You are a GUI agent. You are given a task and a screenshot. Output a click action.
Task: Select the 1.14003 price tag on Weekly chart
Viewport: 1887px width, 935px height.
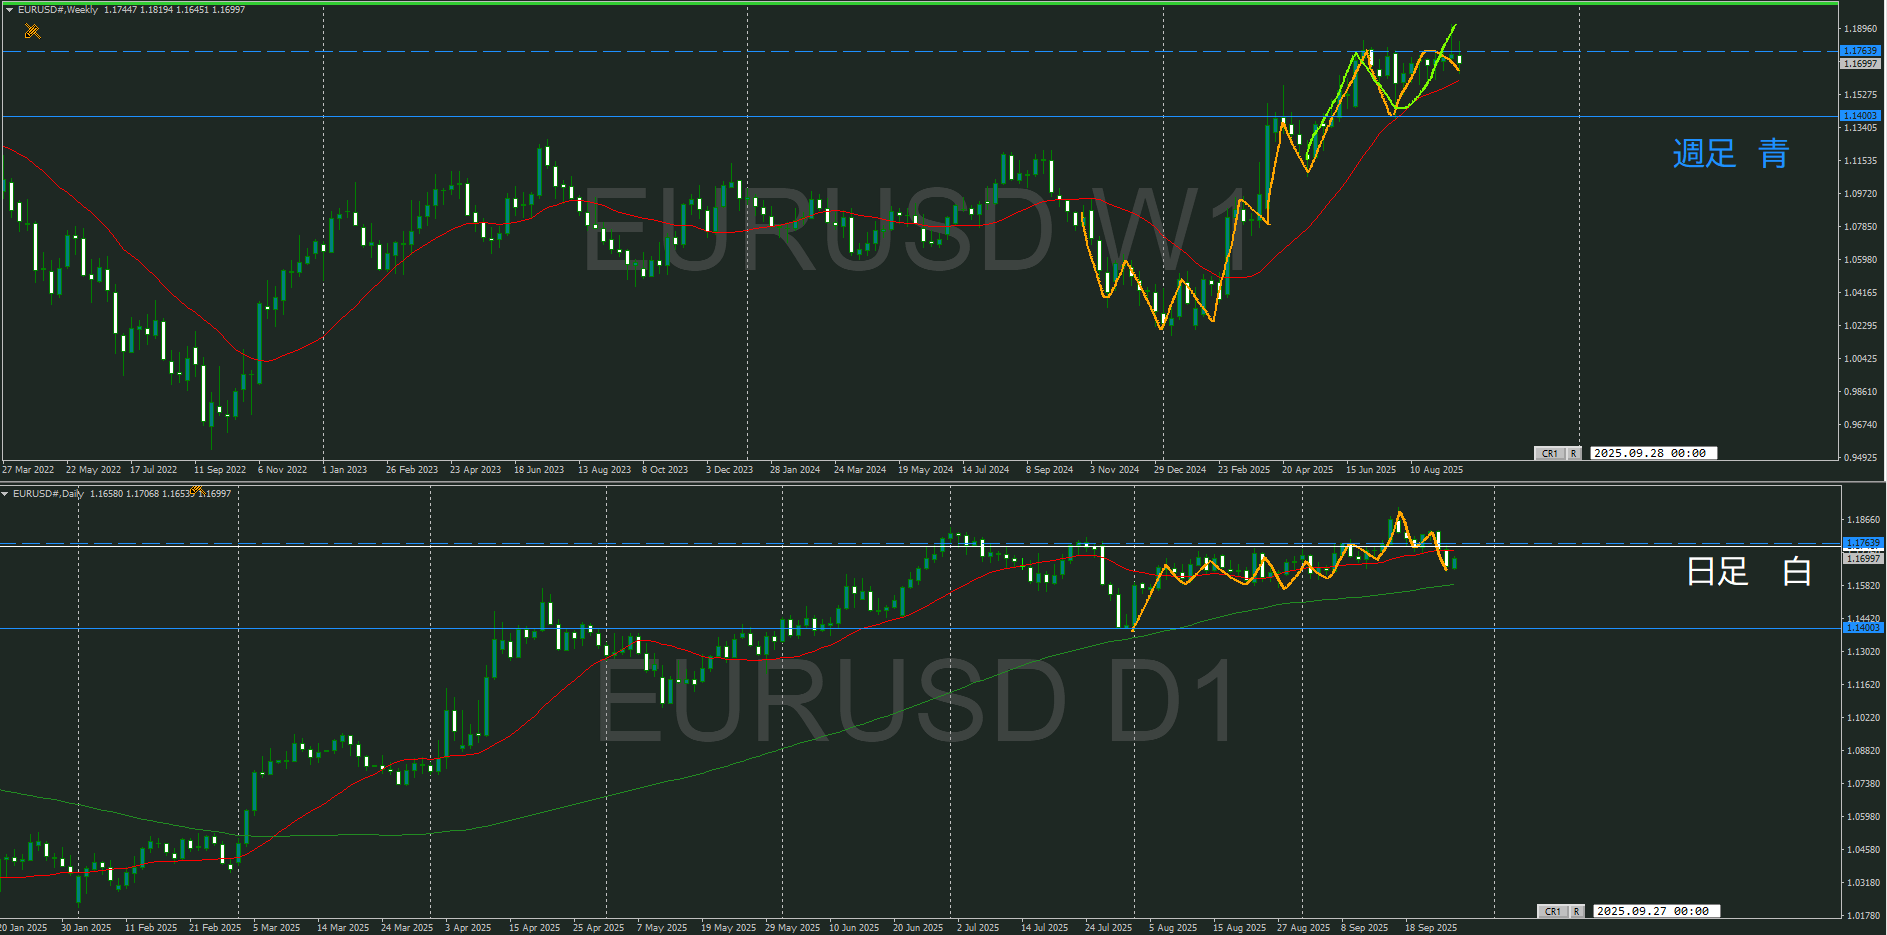click(x=1860, y=116)
